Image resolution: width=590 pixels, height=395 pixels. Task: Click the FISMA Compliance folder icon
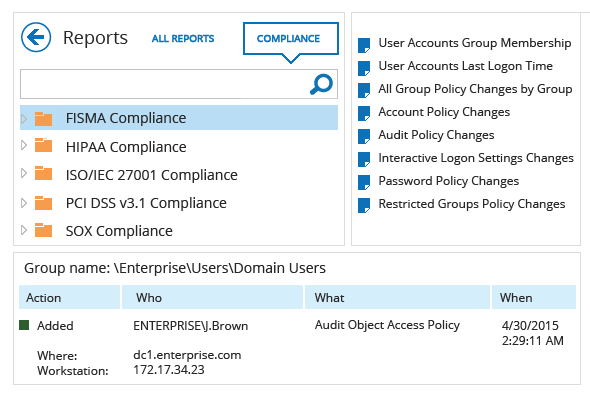tap(43, 118)
